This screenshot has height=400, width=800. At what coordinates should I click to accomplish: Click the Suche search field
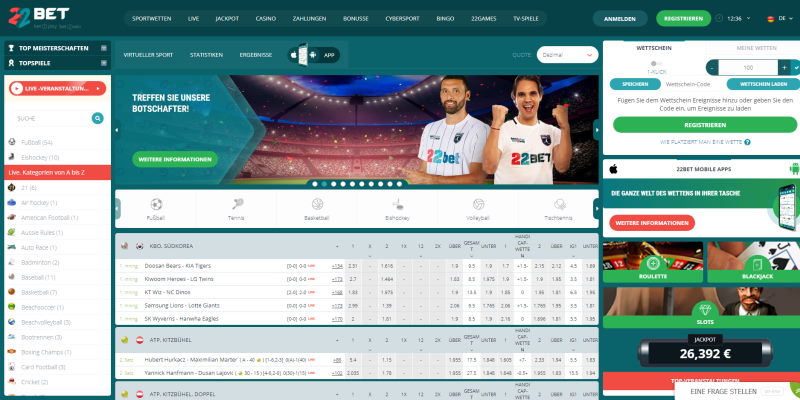coord(52,118)
